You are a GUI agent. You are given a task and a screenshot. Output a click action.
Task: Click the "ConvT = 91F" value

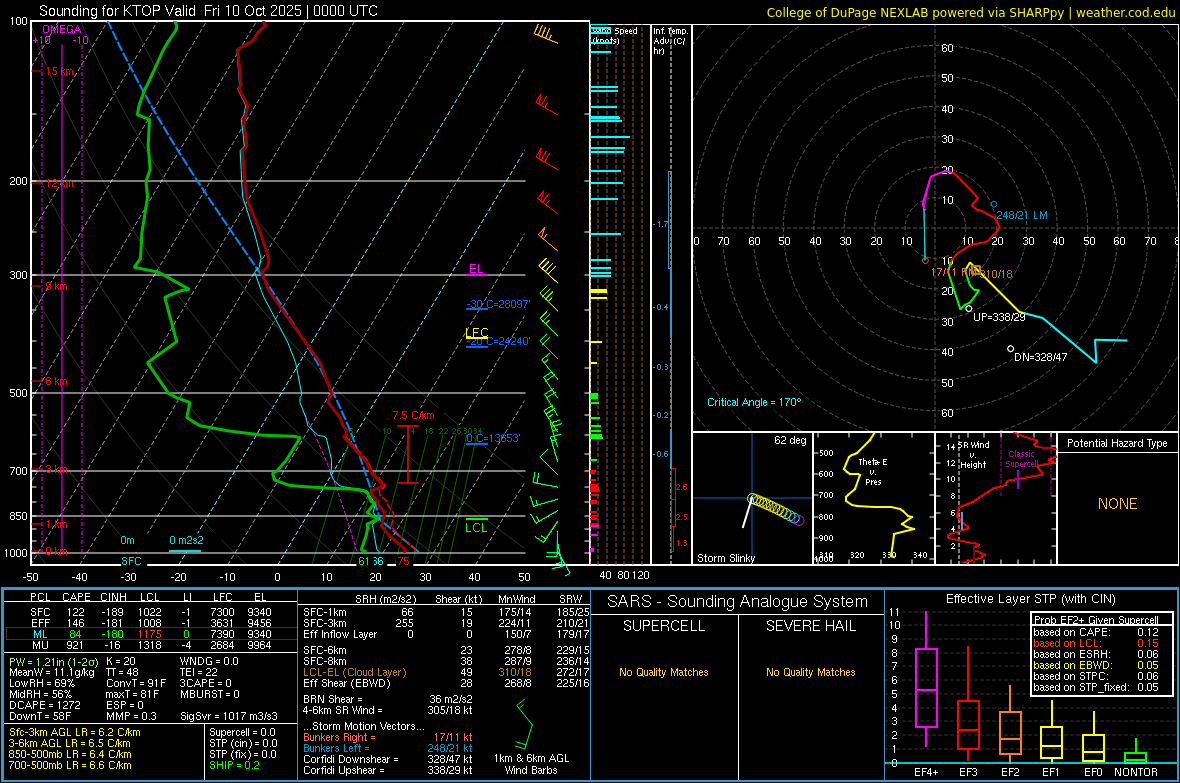pyautogui.click(x=136, y=683)
